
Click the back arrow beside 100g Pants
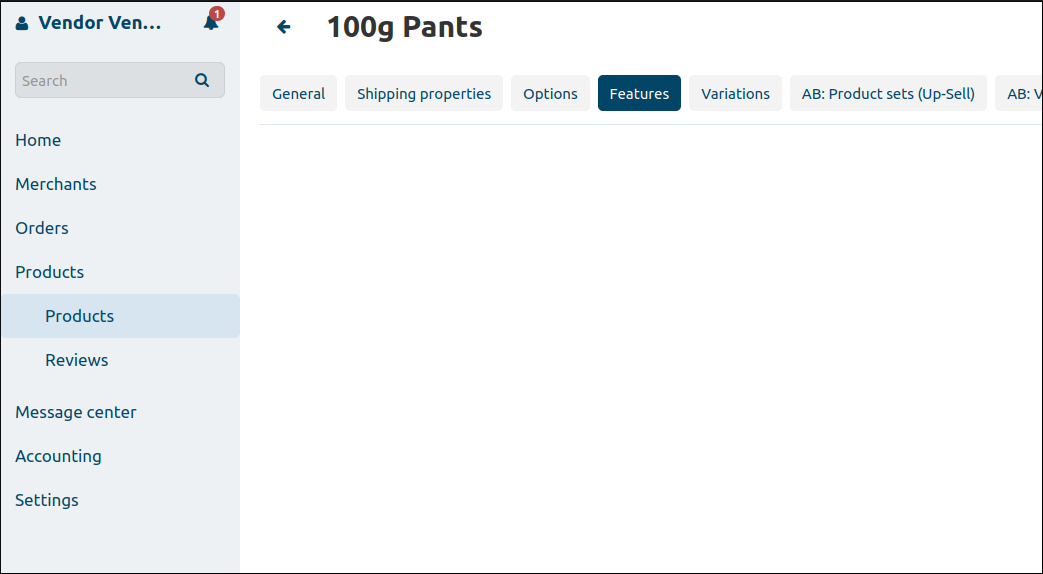coord(284,27)
